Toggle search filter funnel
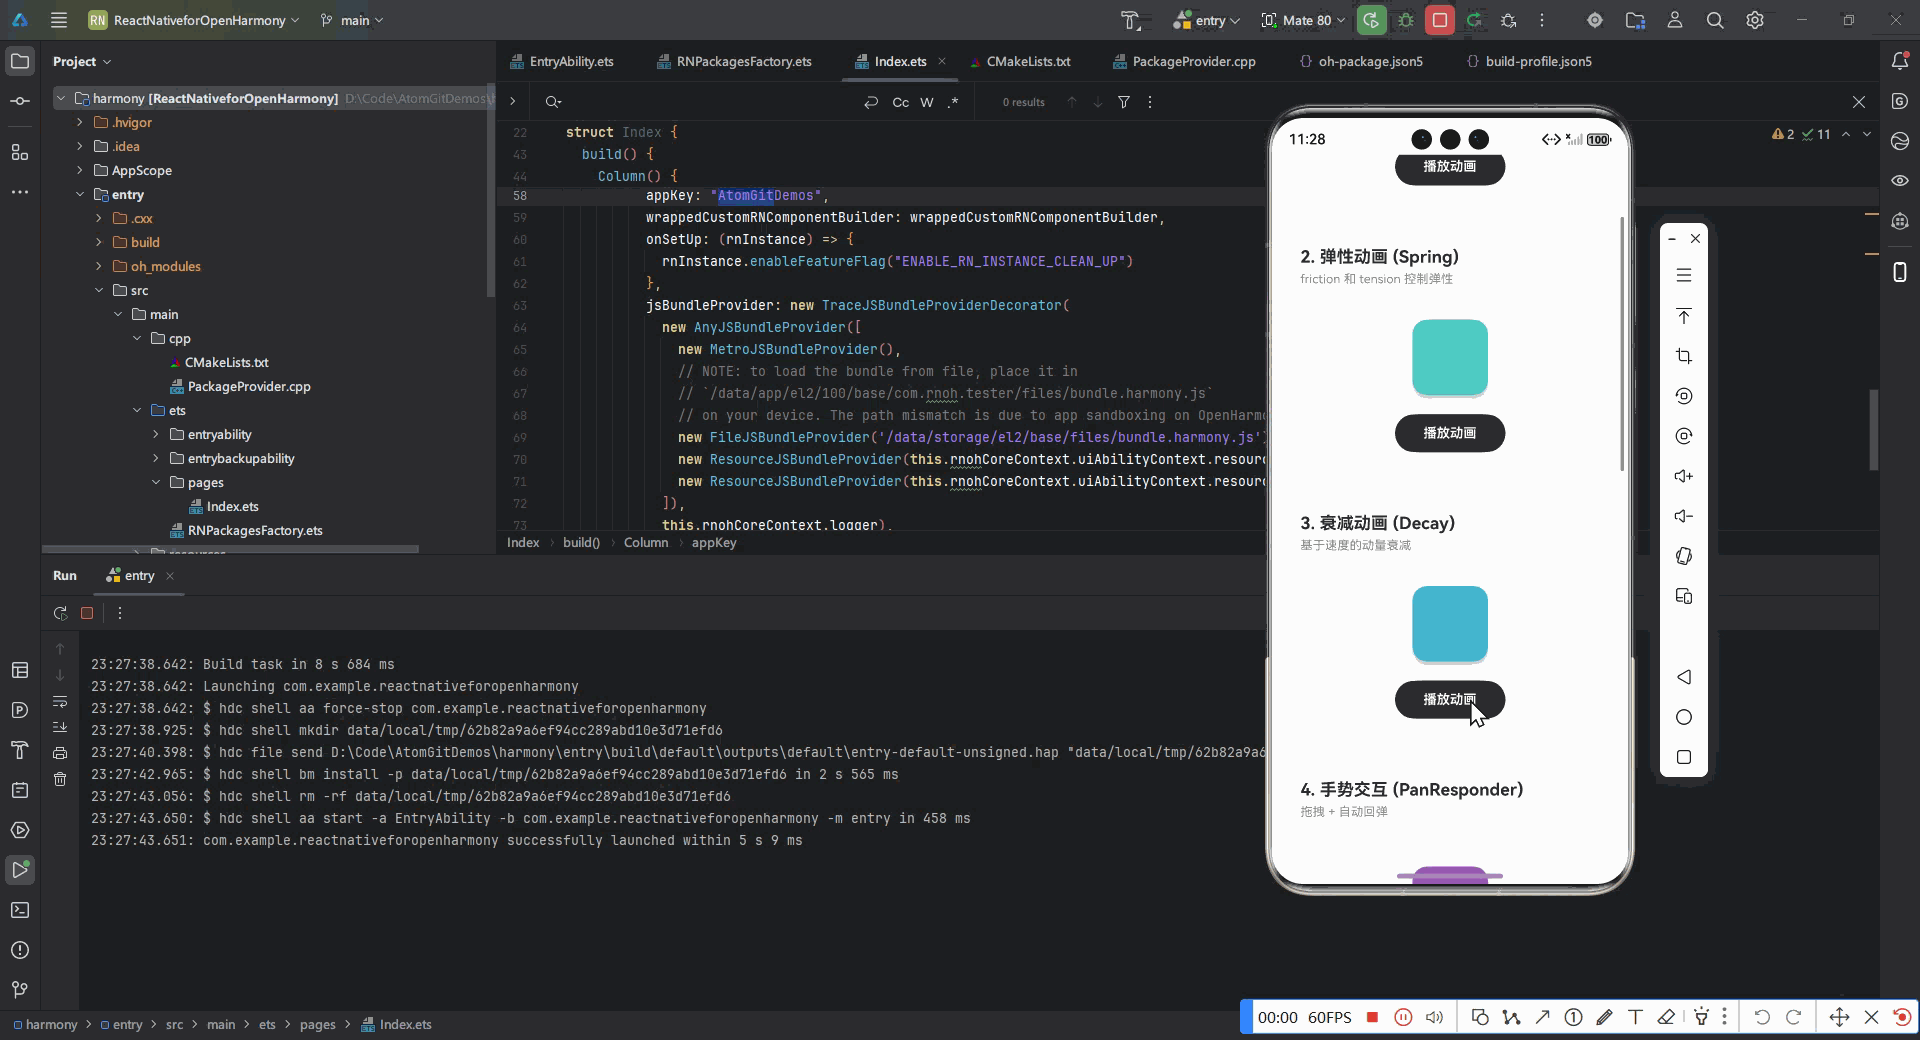 pos(1124,102)
